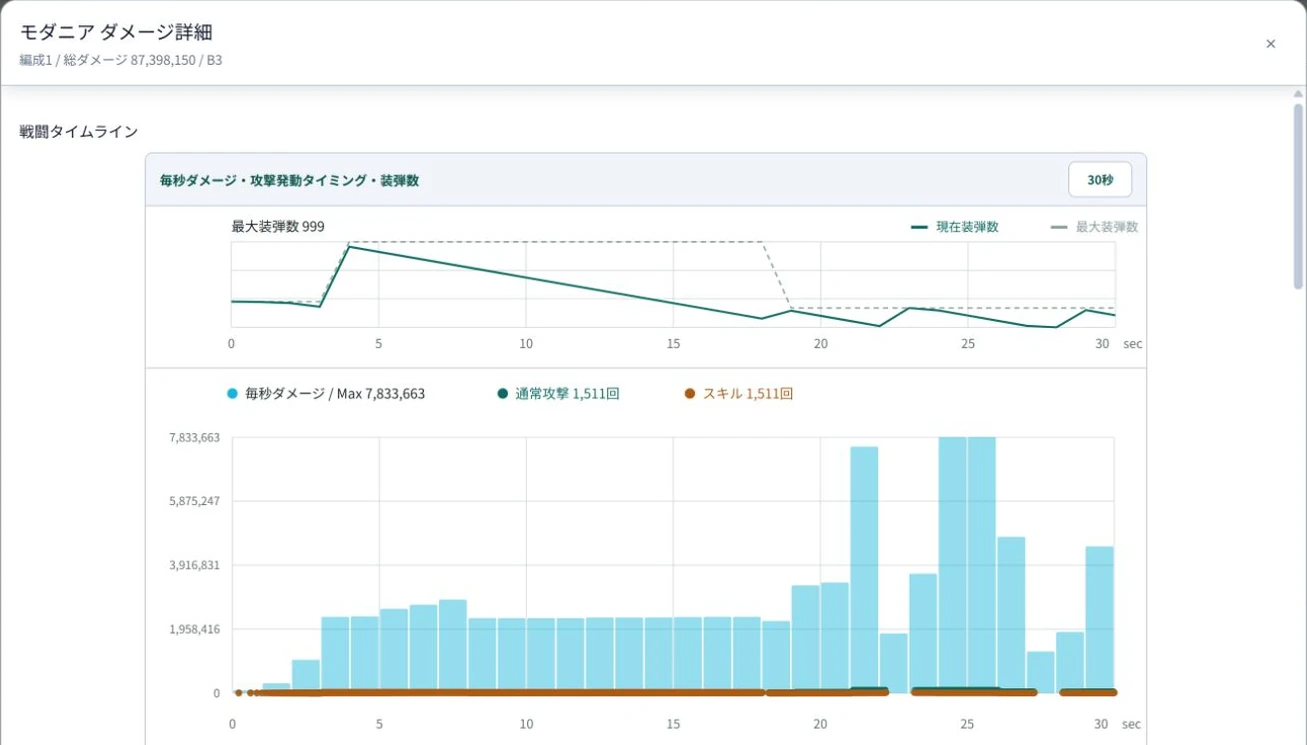Toggle the 通常攻撃 1,511回 legend series
The width and height of the screenshot is (1307, 745).
click(x=558, y=394)
